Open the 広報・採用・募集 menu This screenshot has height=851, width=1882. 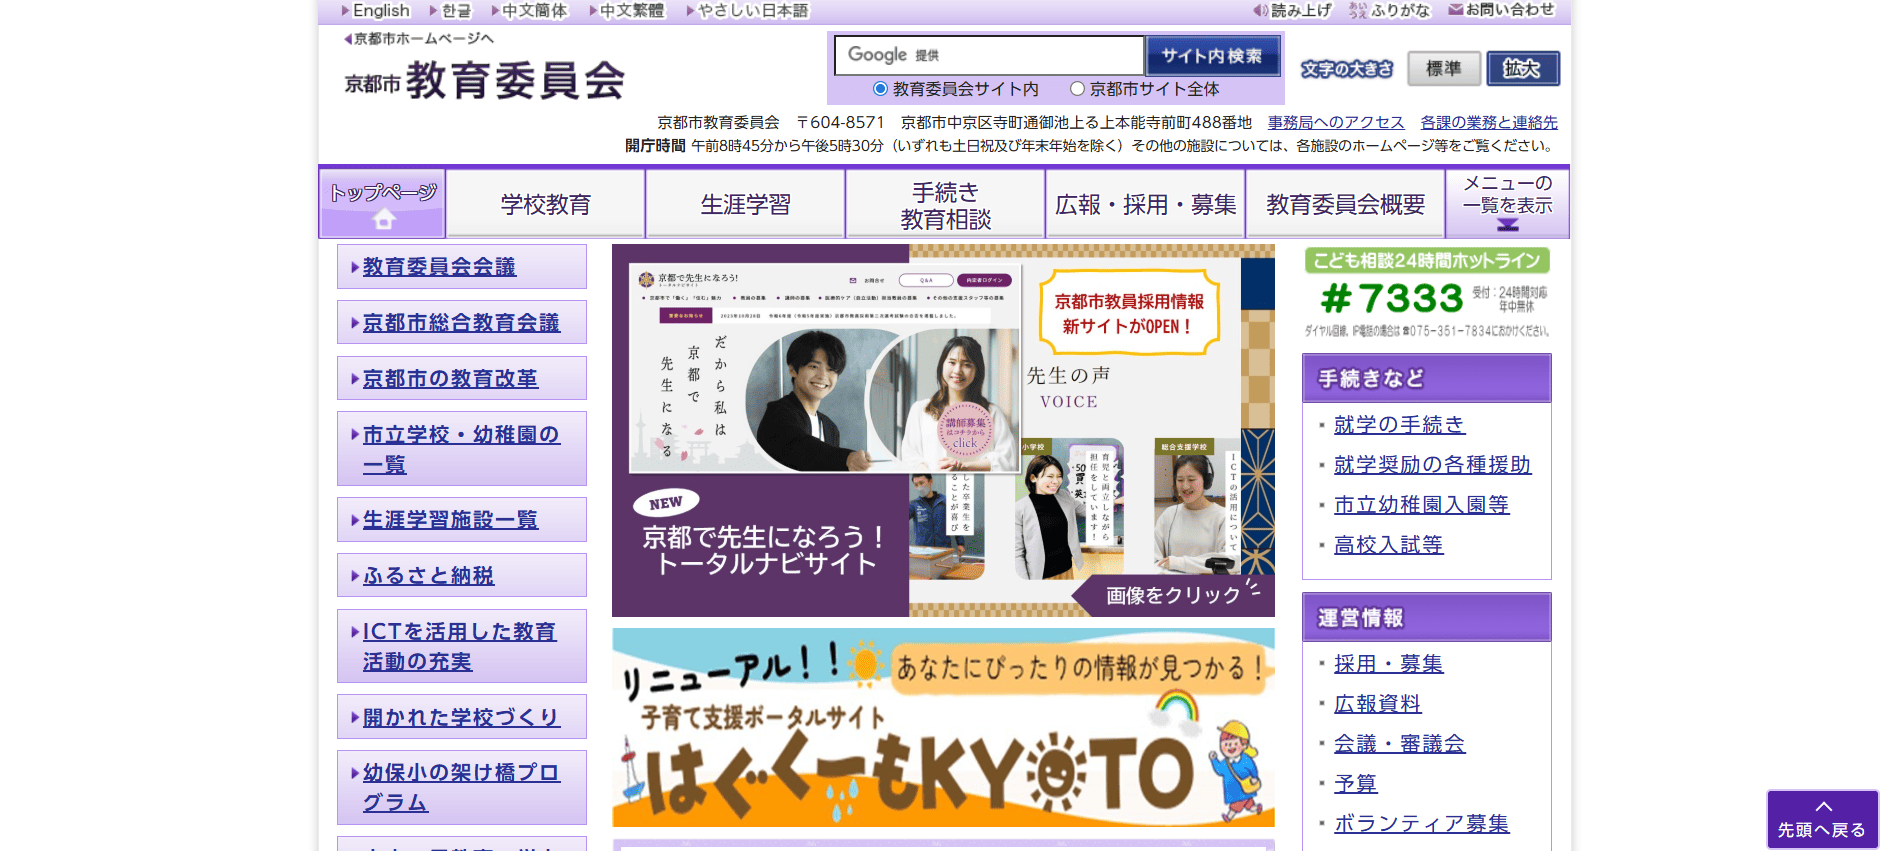coord(1145,205)
